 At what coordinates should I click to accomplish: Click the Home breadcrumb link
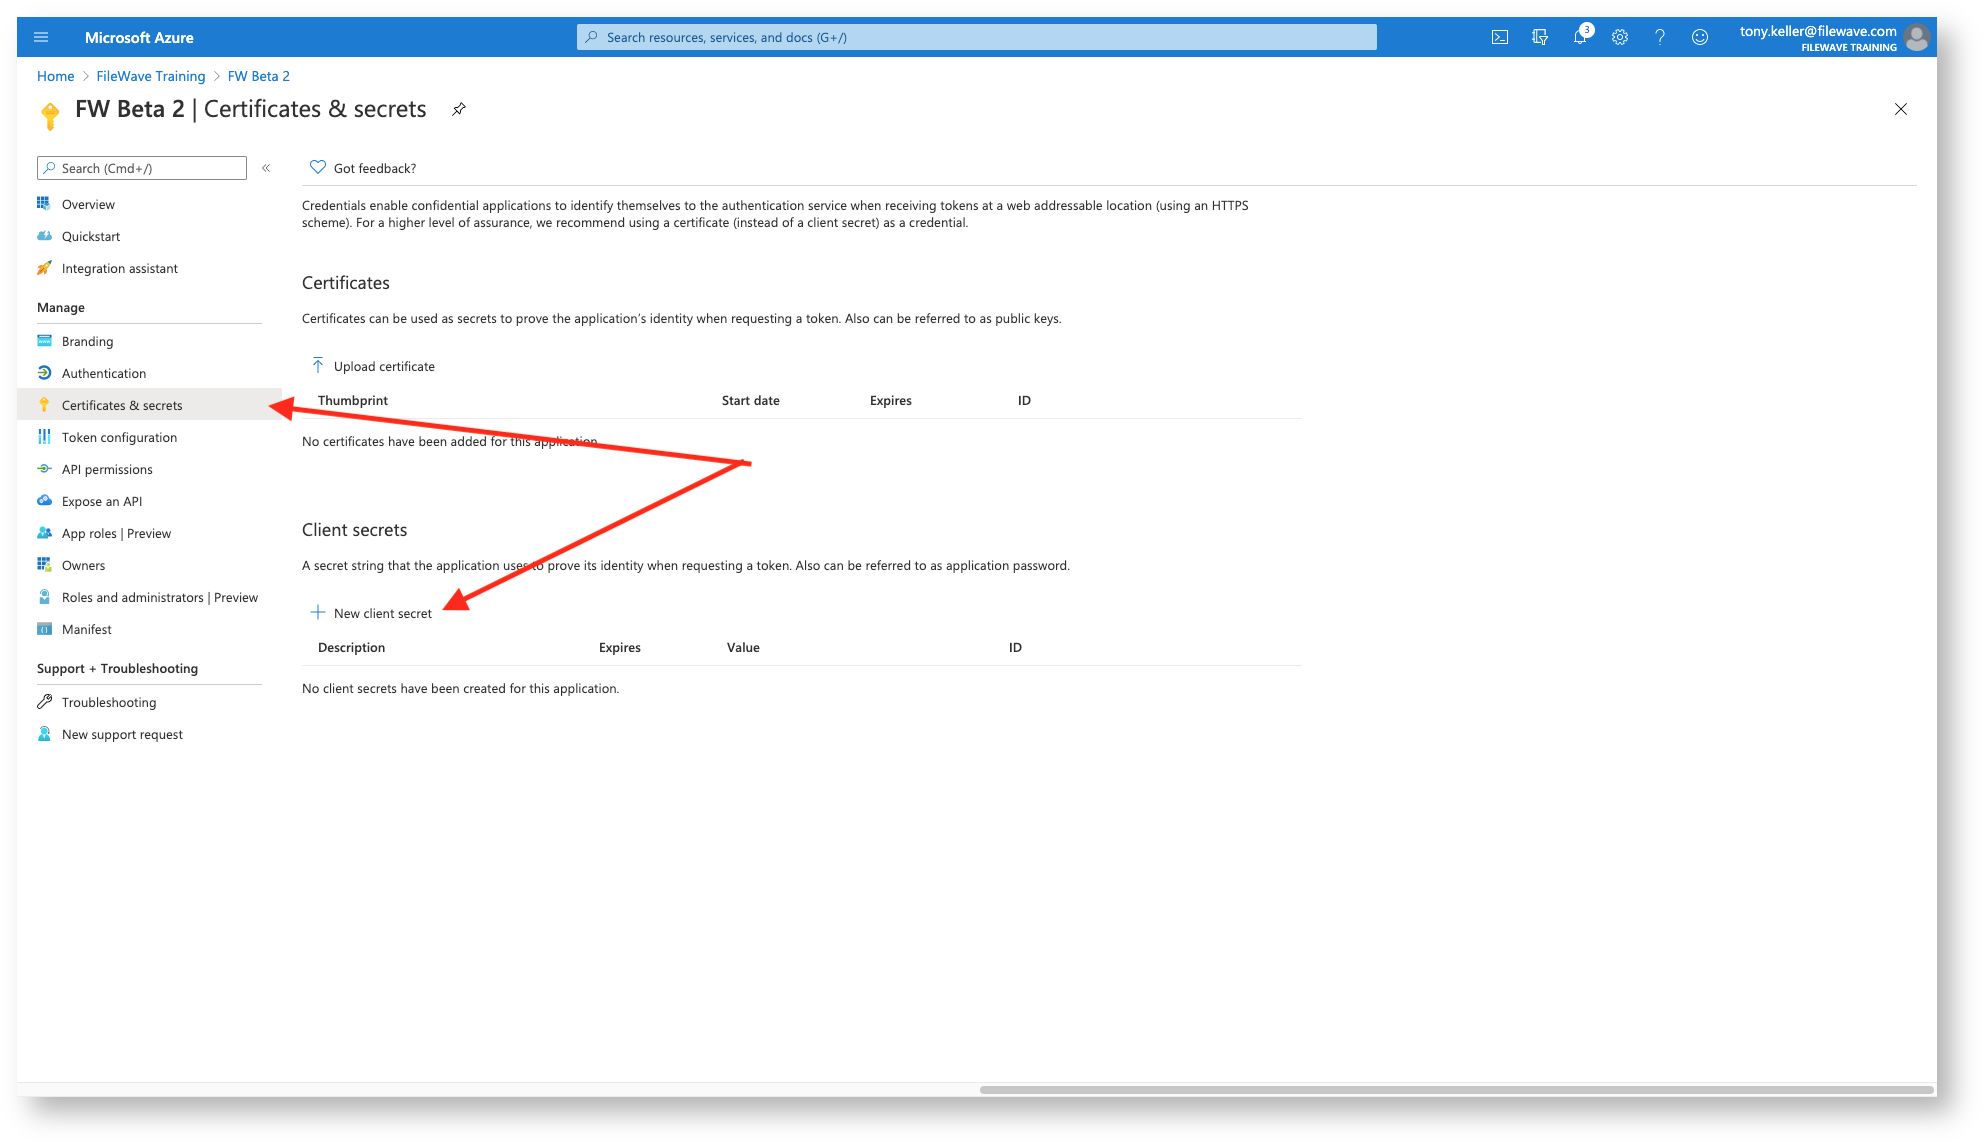(x=55, y=76)
